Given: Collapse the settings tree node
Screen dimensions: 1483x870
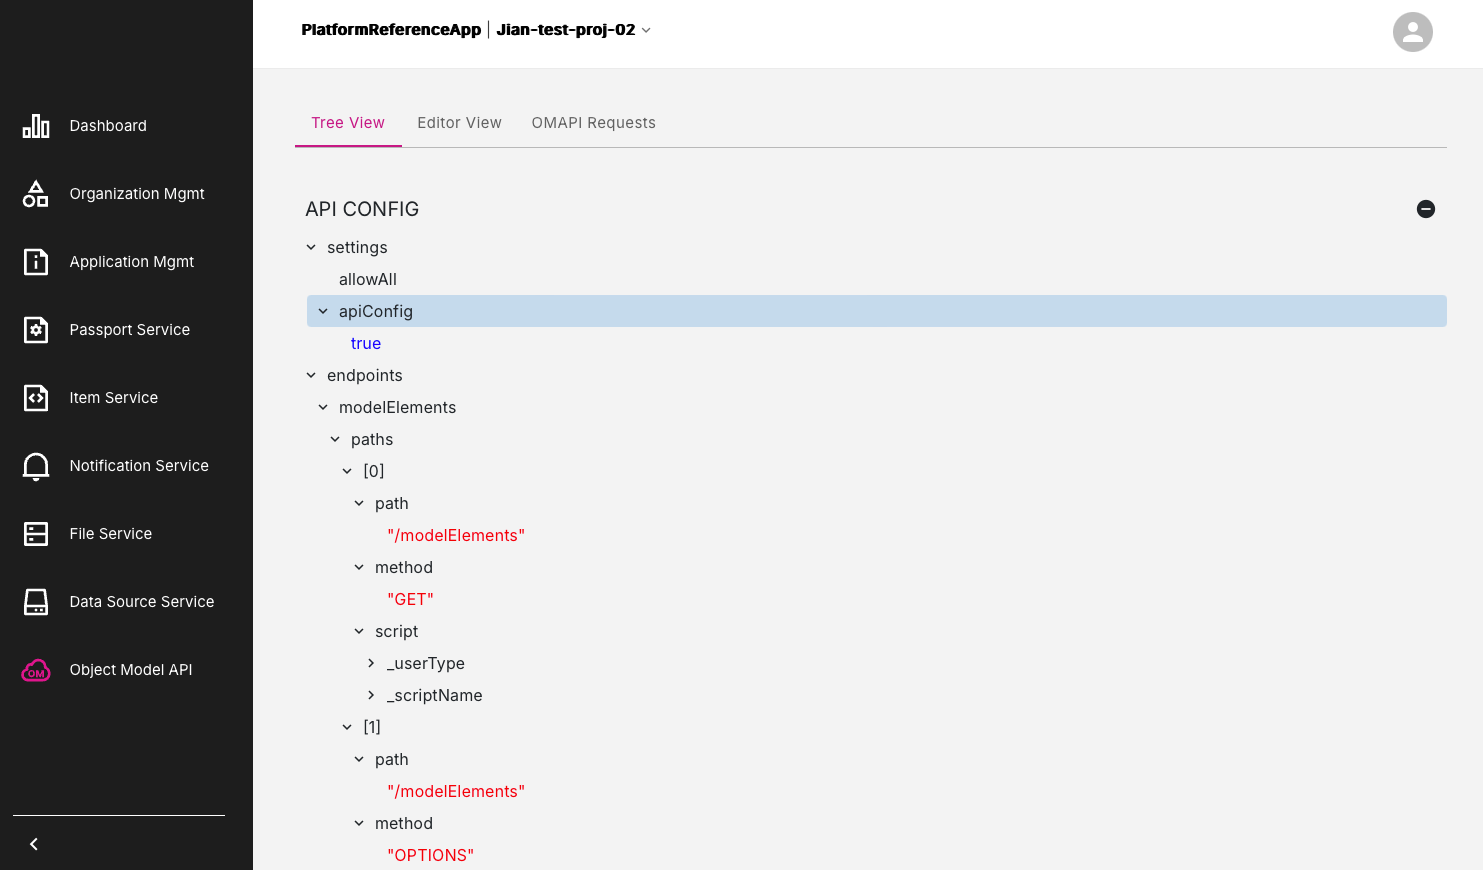Looking at the screenshot, I should pyautogui.click(x=311, y=247).
